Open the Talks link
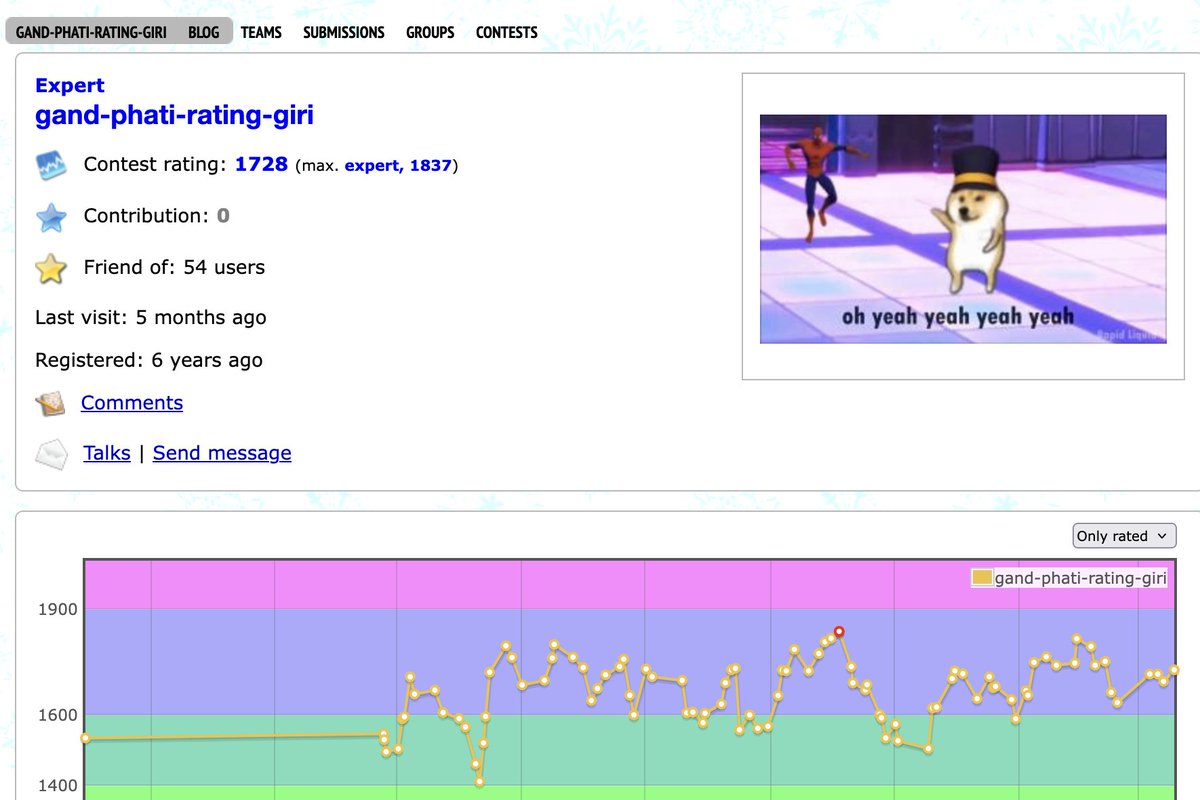The height and width of the screenshot is (800, 1200). click(x=107, y=453)
